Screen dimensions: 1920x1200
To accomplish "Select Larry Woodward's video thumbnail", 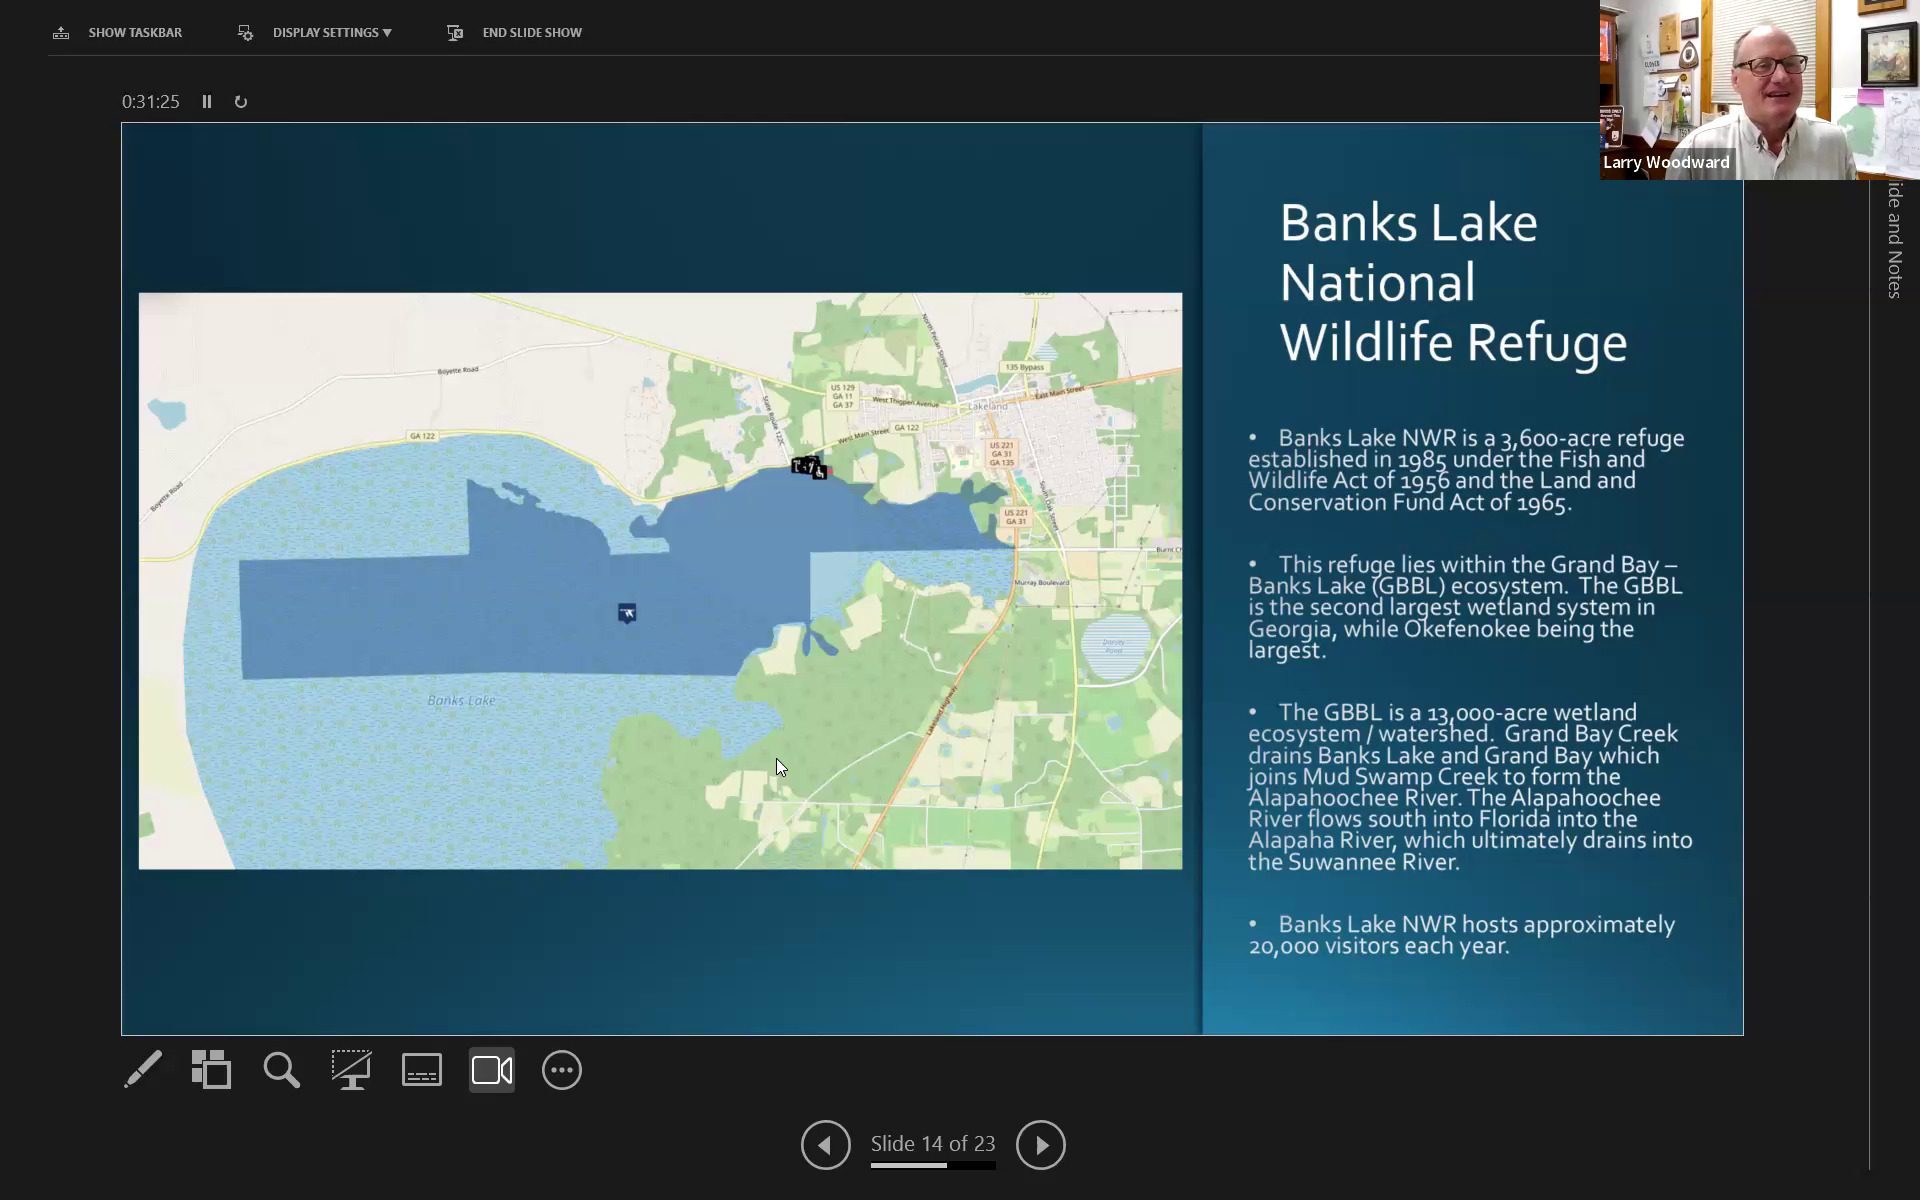I will point(1760,90).
